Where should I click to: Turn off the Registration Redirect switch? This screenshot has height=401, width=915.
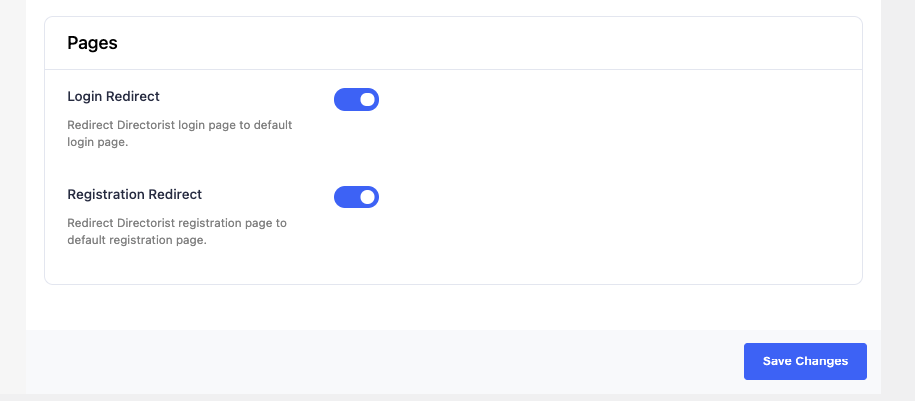coord(356,197)
